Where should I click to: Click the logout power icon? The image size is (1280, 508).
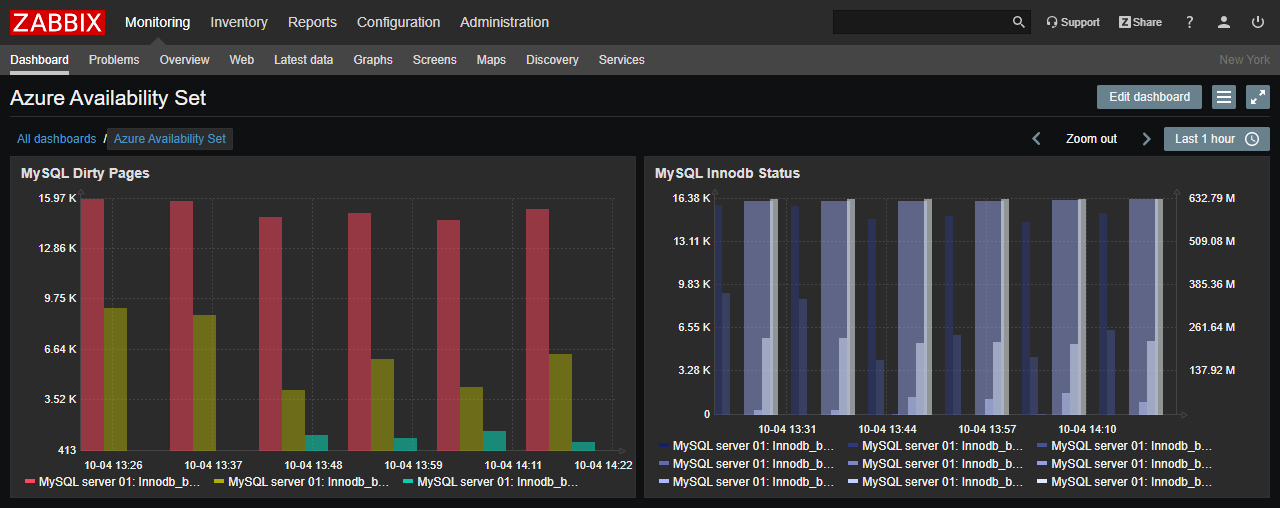point(1258,22)
